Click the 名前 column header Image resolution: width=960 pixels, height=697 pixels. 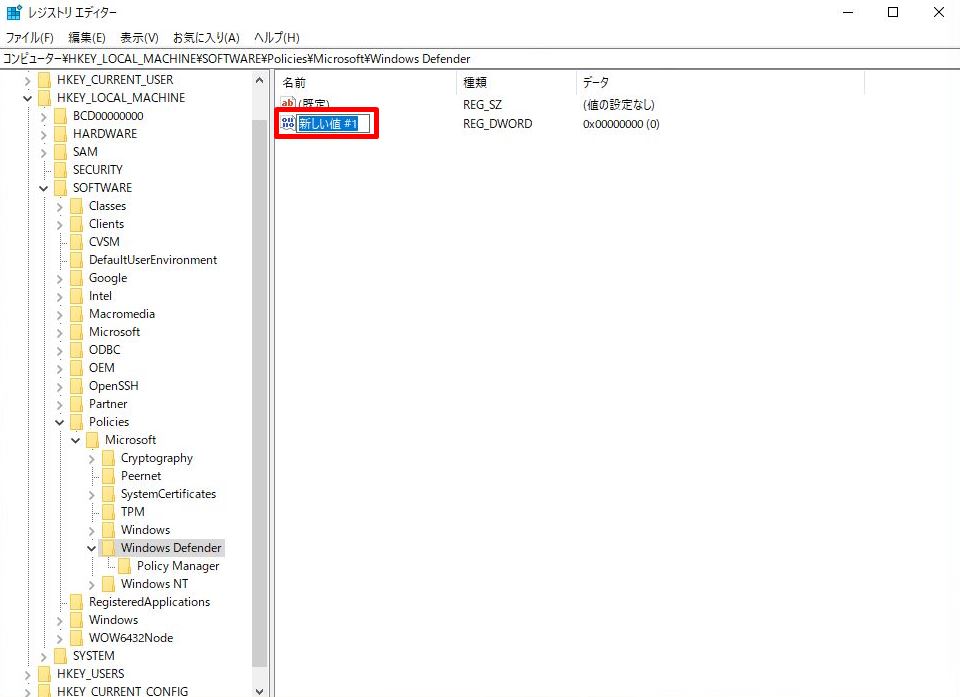click(366, 83)
